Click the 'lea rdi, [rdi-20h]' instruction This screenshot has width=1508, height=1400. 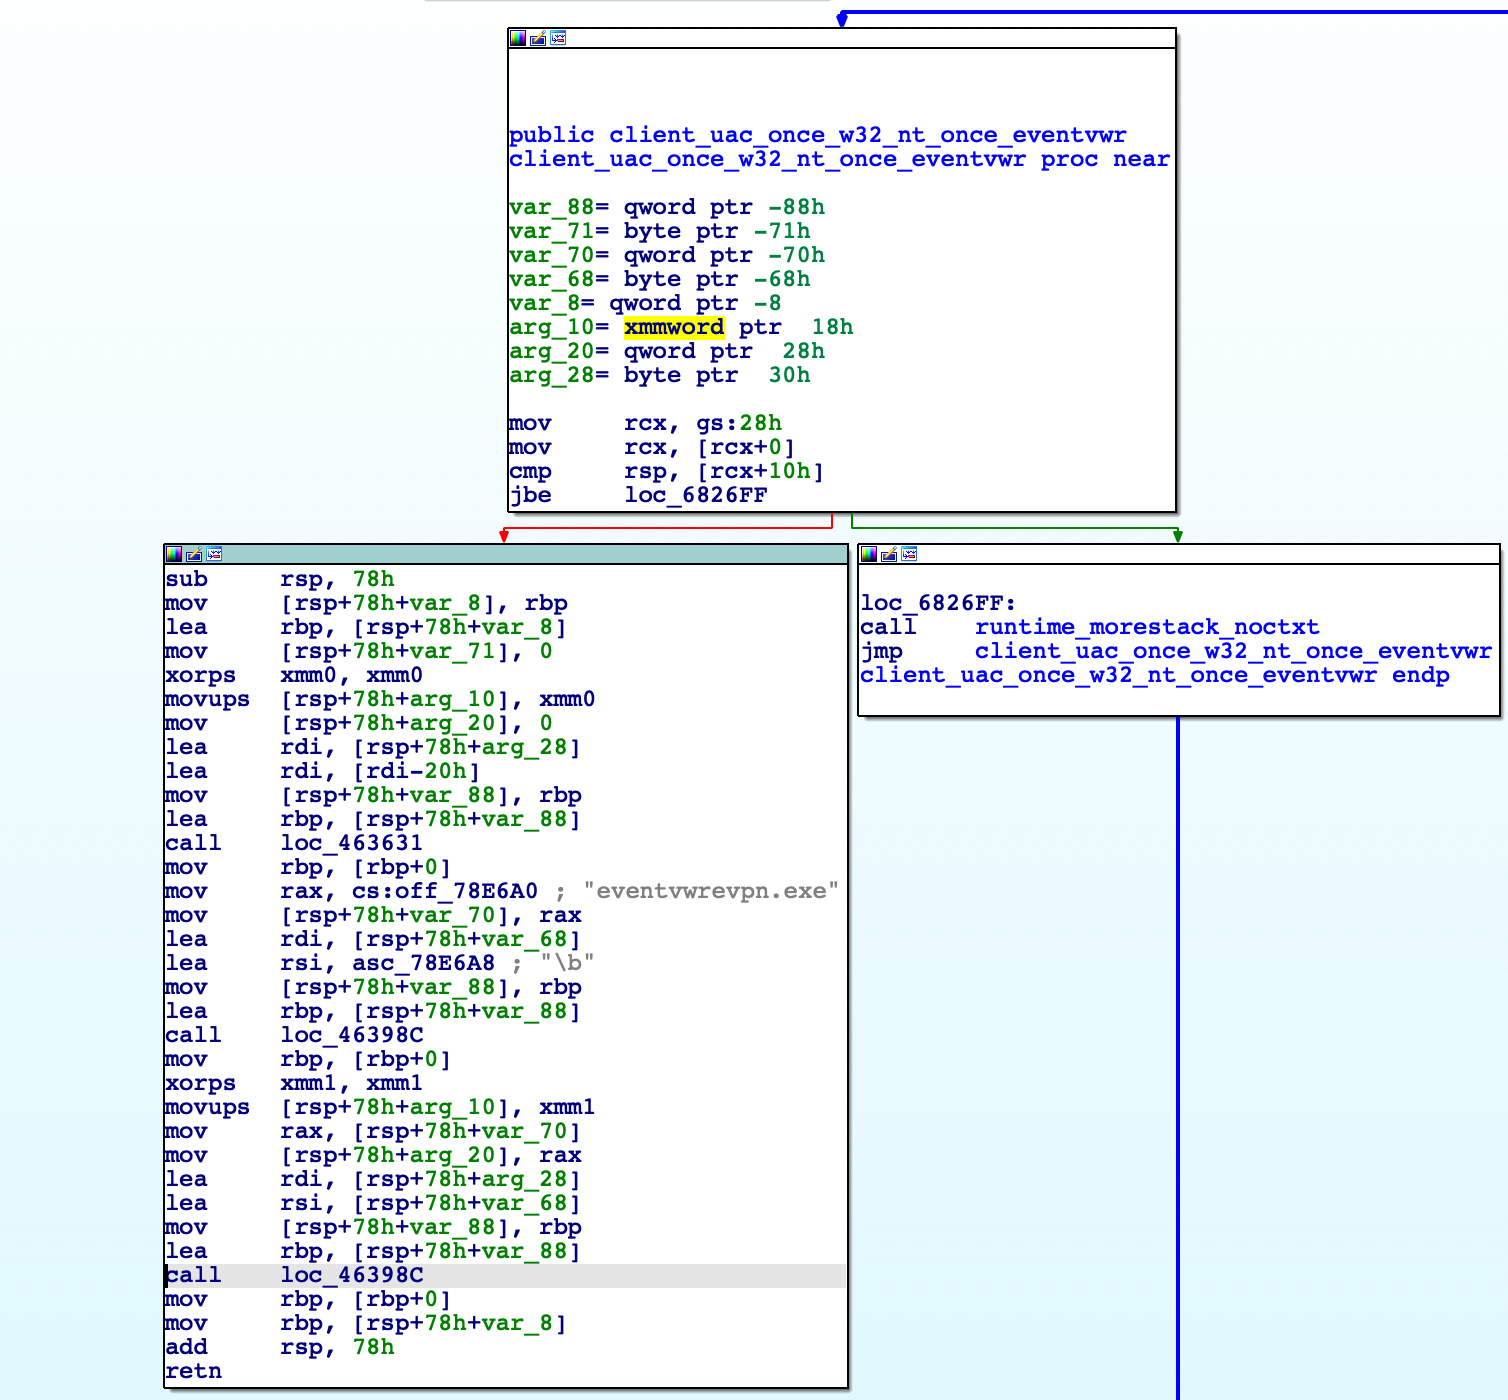tap(323, 771)
